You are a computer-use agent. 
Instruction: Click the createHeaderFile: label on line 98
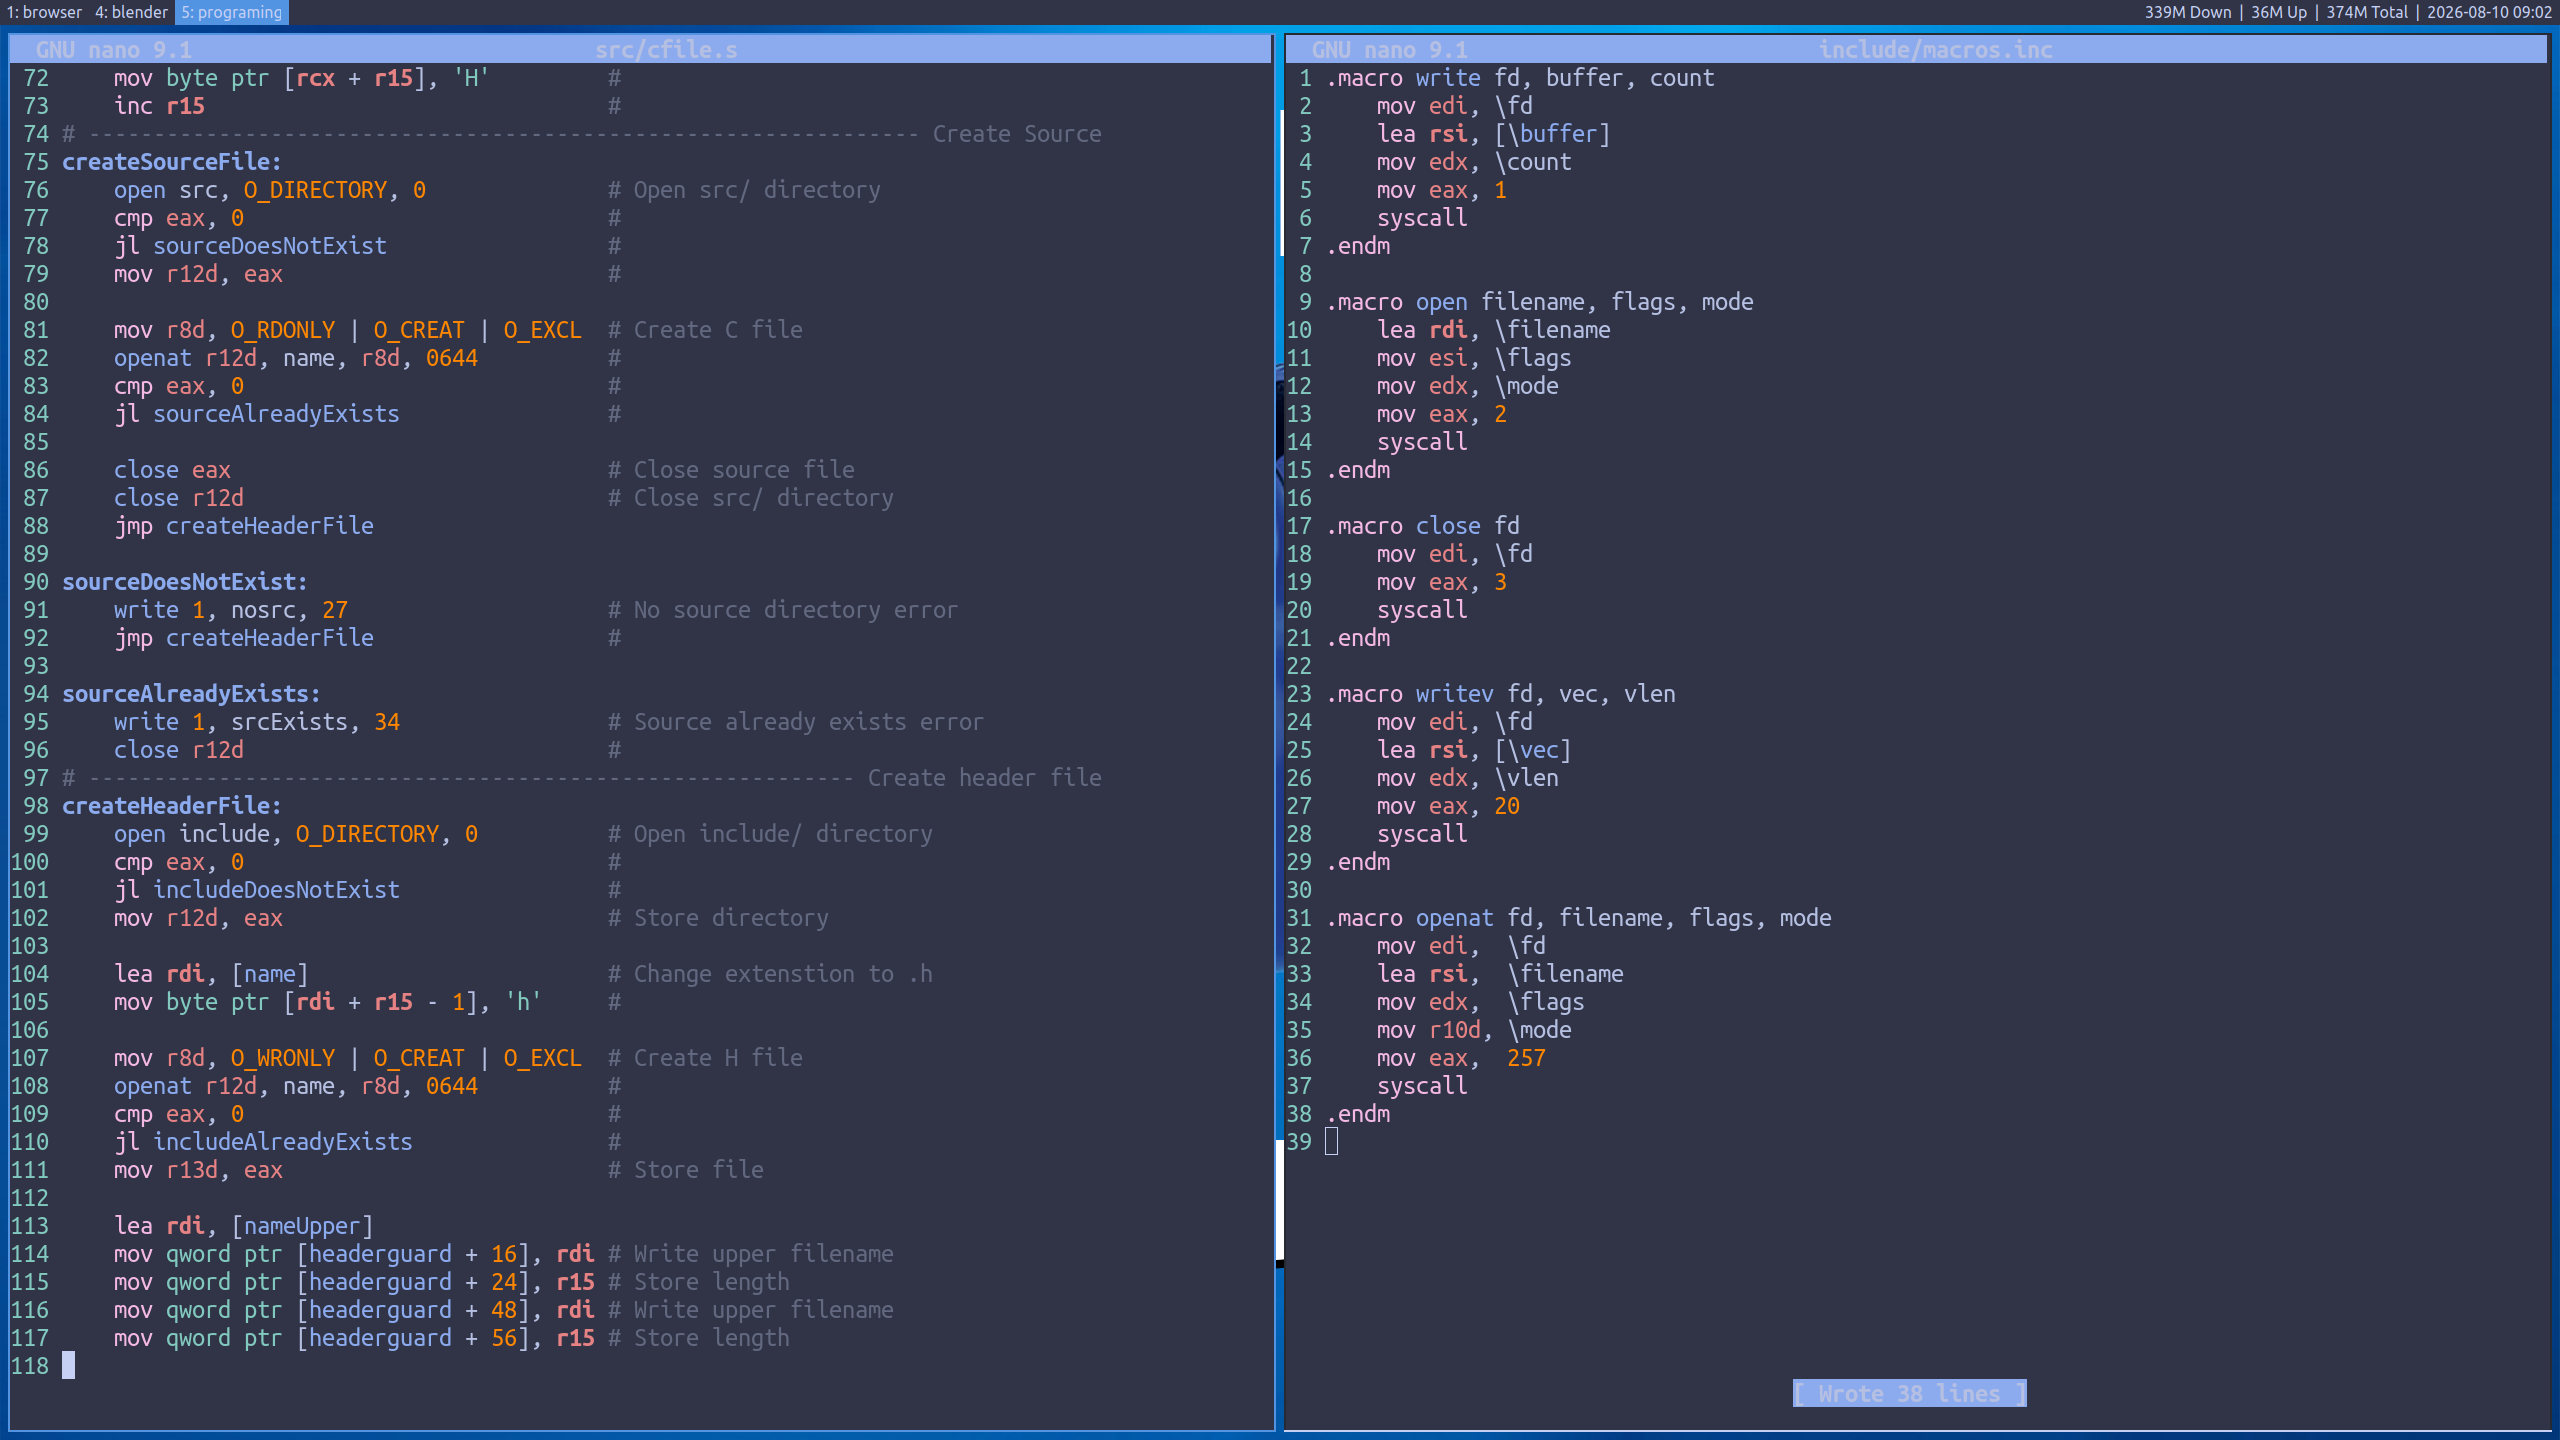pos(172,806)
